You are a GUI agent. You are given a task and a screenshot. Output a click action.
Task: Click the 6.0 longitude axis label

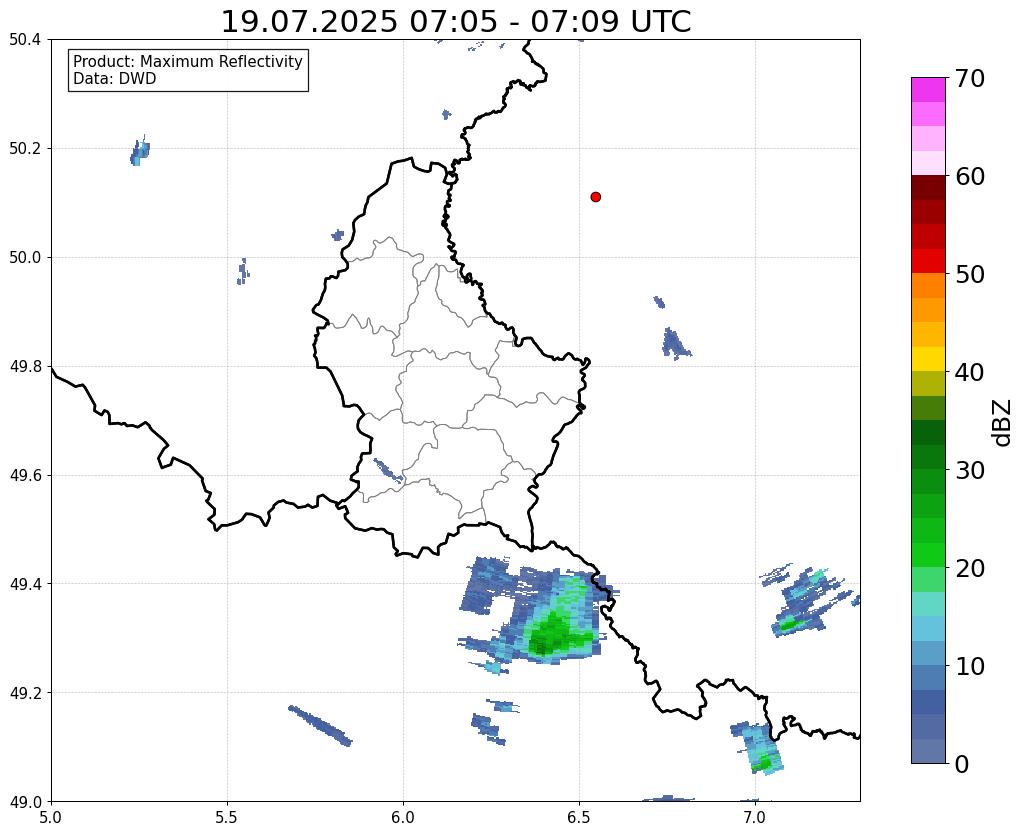(403, 818)
